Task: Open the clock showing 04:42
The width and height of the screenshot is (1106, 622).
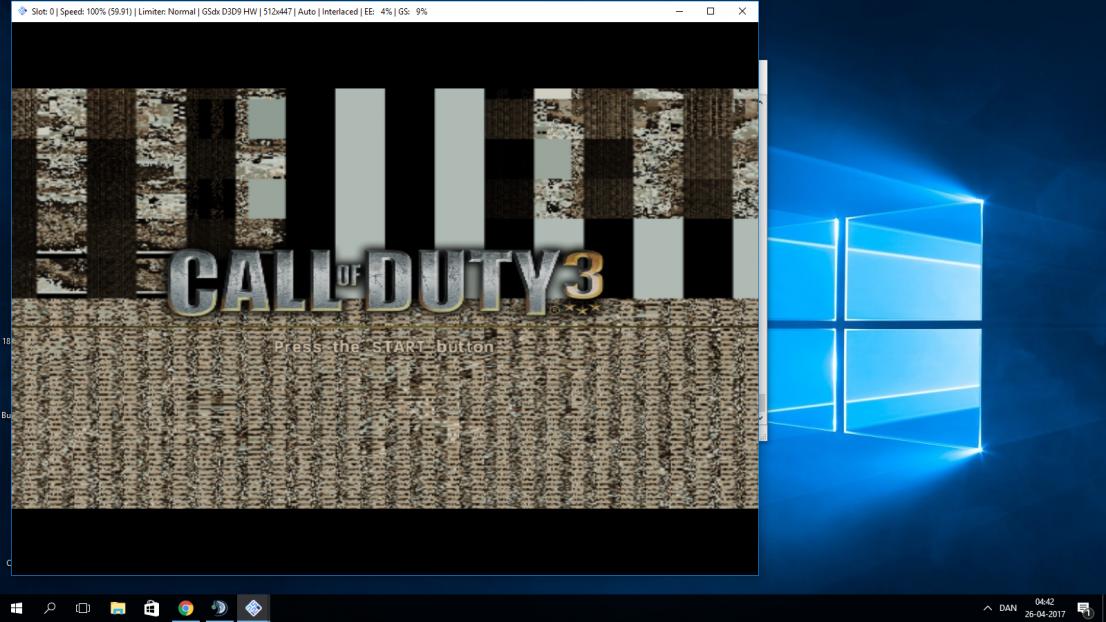Action: (1045, 608)
